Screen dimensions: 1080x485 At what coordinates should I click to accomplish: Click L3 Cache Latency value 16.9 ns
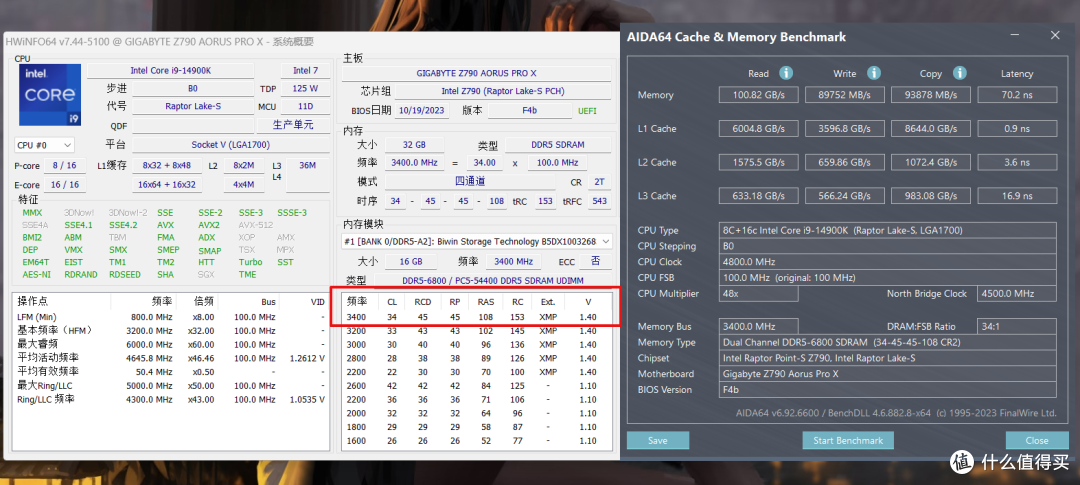[x=1017, y=196]
